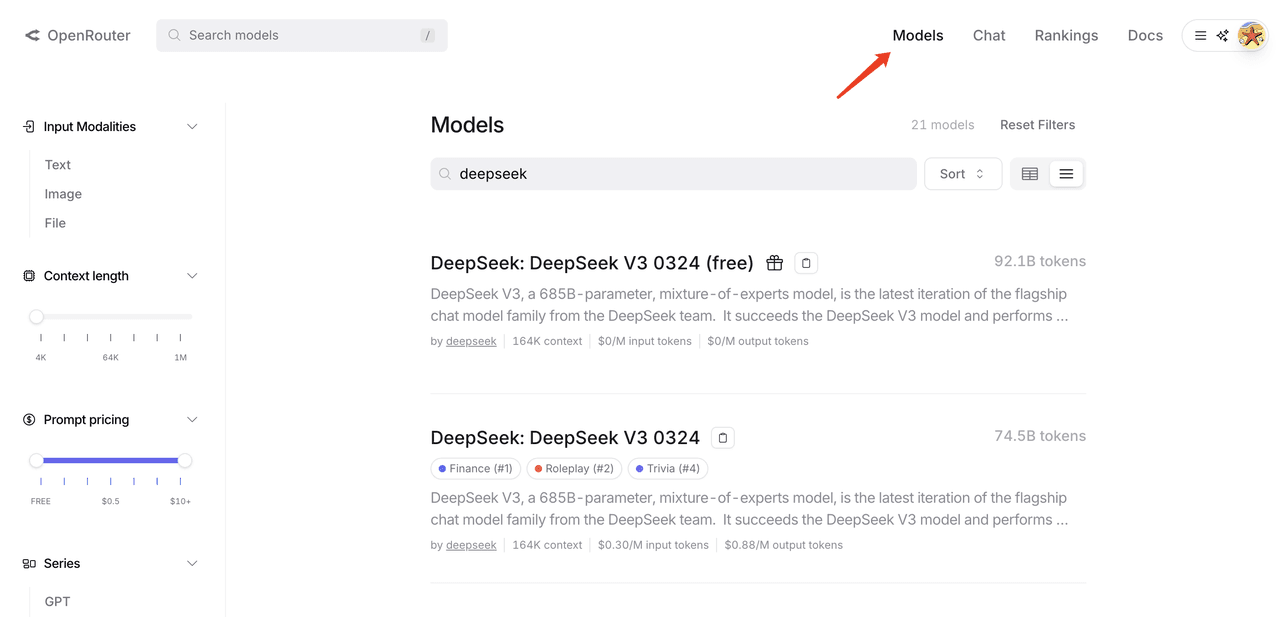Click the OpenRouter brand name
This screenshot has width=1280, height=617.
click(x=89, y=35)
